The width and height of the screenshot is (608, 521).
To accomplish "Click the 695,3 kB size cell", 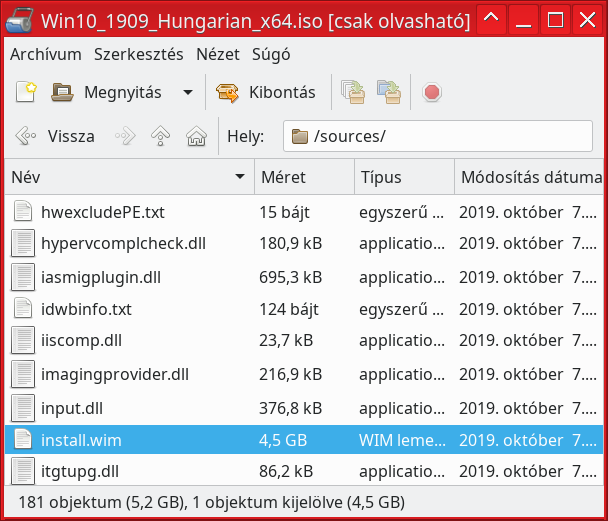I will coord(290,278).
